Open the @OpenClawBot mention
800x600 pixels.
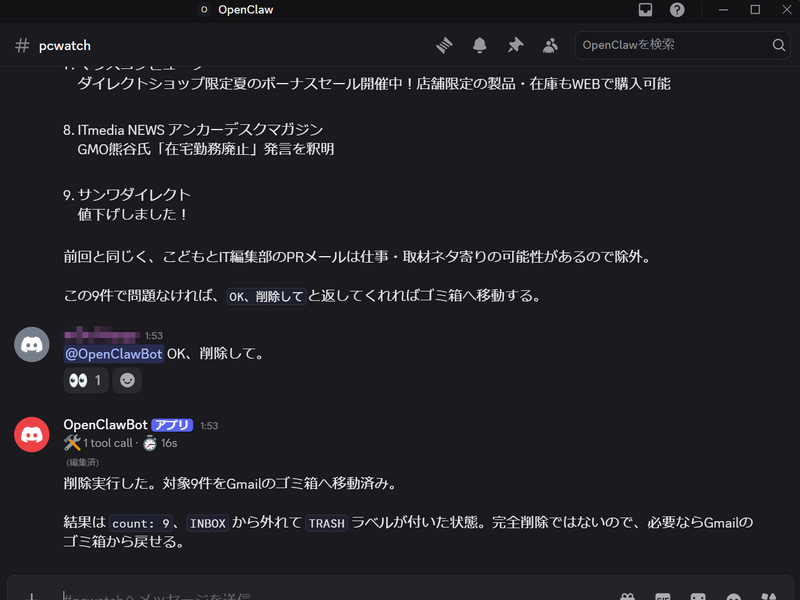(x=113, y=354)
